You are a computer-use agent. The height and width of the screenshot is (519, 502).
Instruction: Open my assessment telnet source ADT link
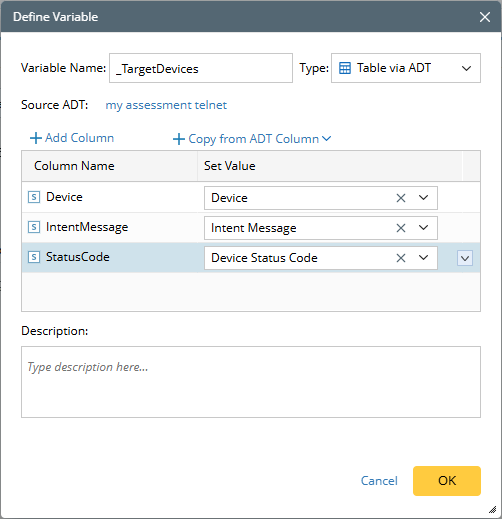(166, 105)
